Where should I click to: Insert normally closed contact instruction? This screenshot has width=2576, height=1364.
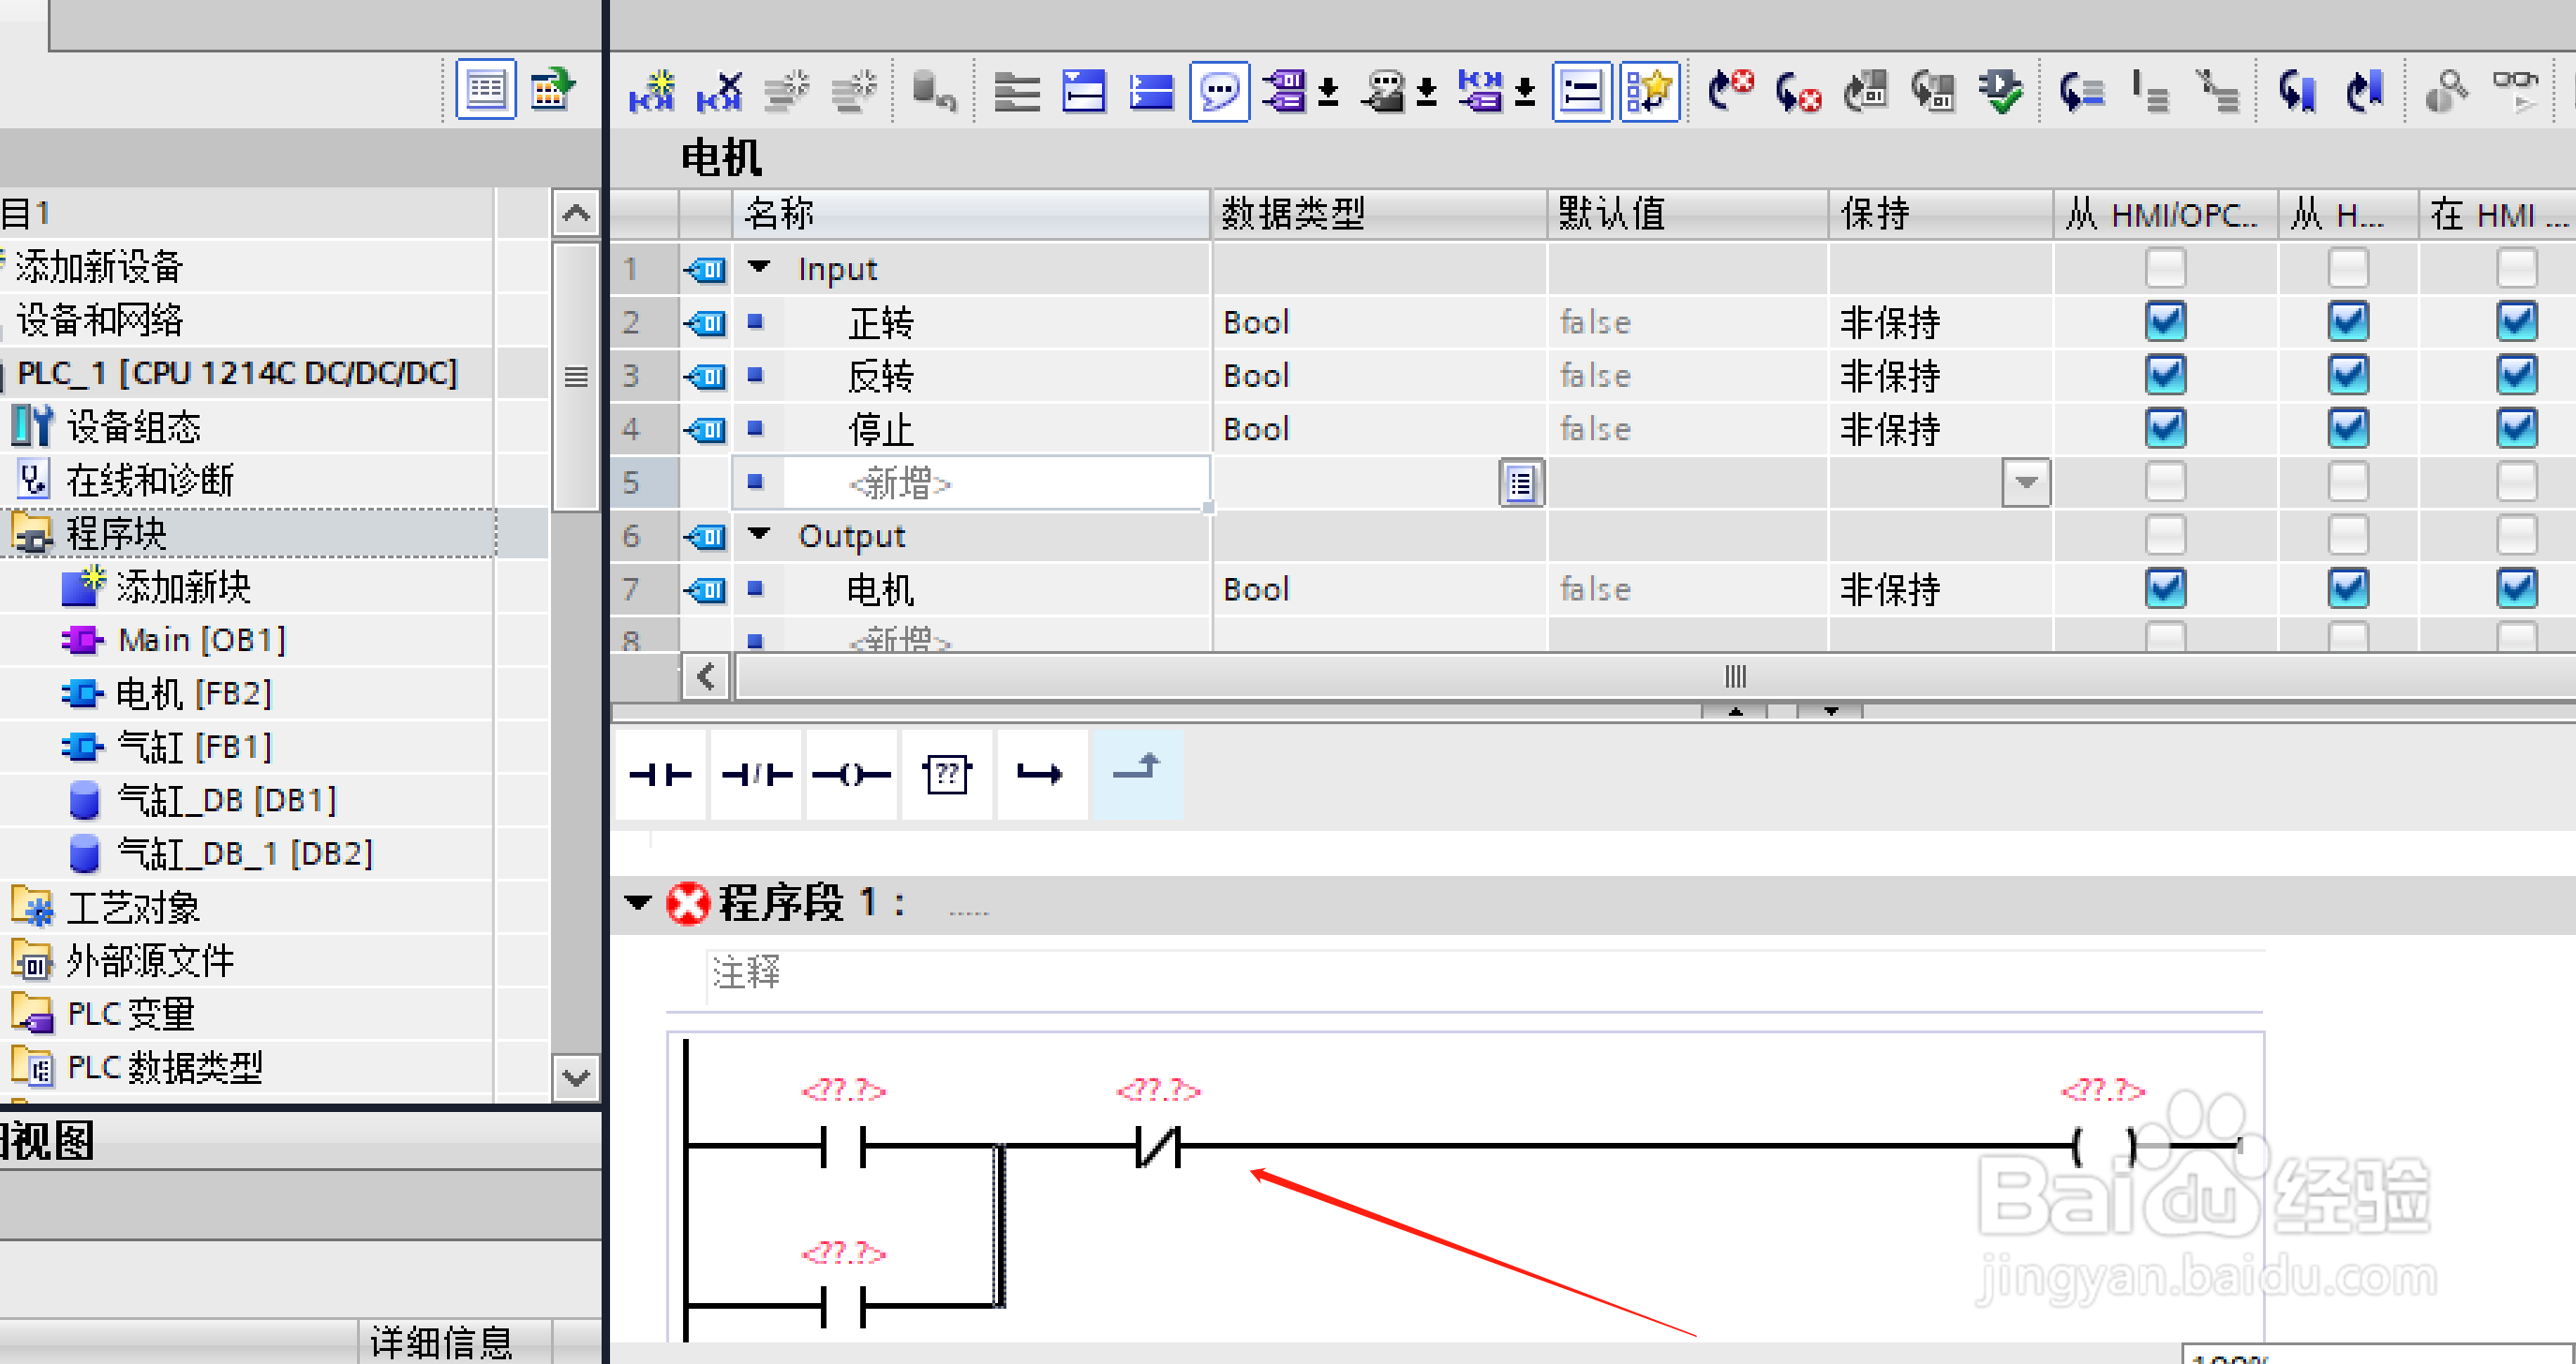[756, 774]
